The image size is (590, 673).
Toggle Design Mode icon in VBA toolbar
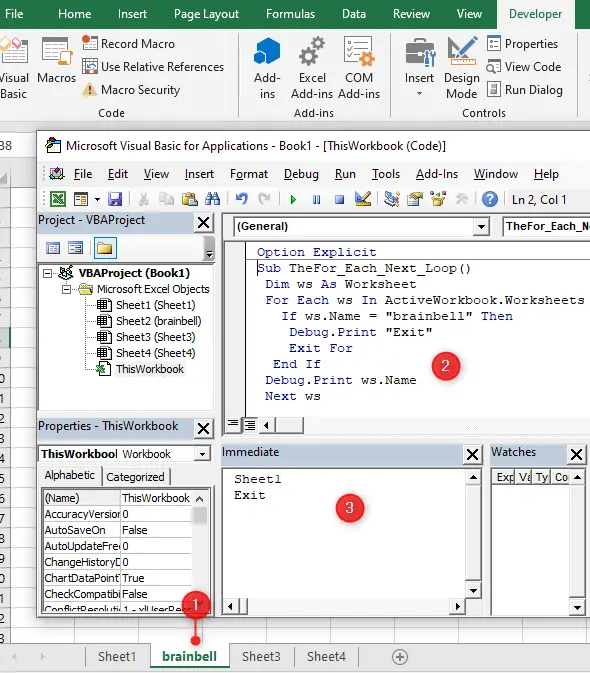[x=363, y=199]
